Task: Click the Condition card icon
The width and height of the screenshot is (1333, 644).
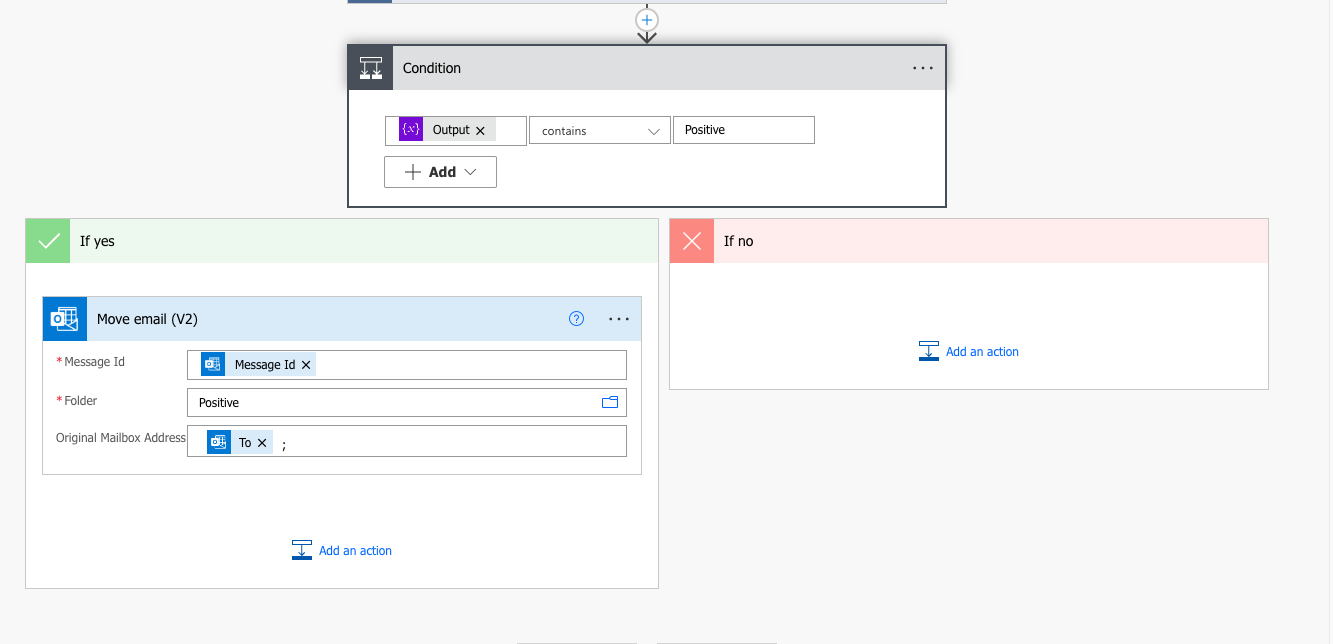Action: point(370,68)
